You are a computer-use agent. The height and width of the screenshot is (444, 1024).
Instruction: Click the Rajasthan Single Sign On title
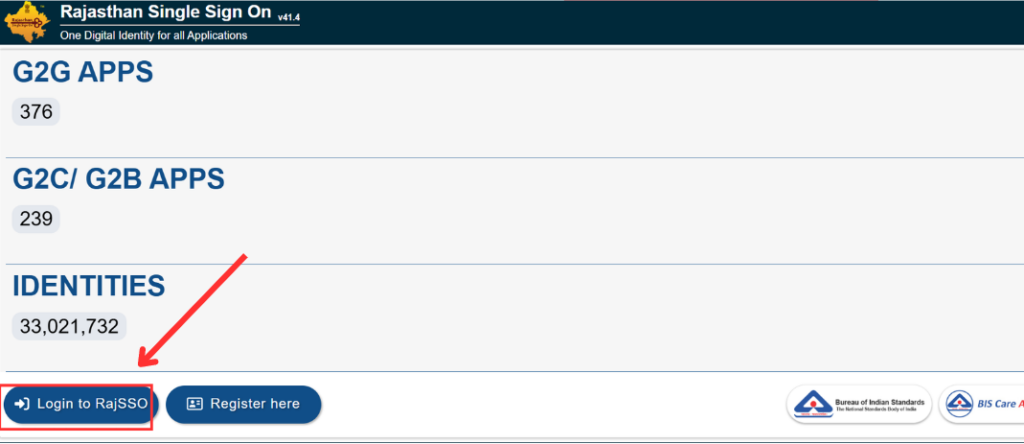pyautogui.click(x=166, y=13)
